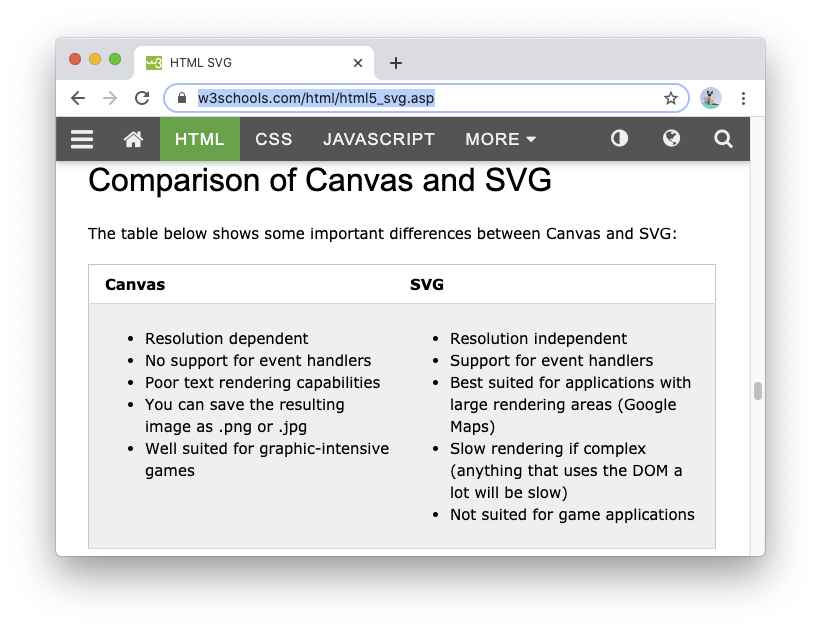Open the JAVASCRIPT tutorial link
This screenshot has width=821, height=630.
click(x=379, y=139)
